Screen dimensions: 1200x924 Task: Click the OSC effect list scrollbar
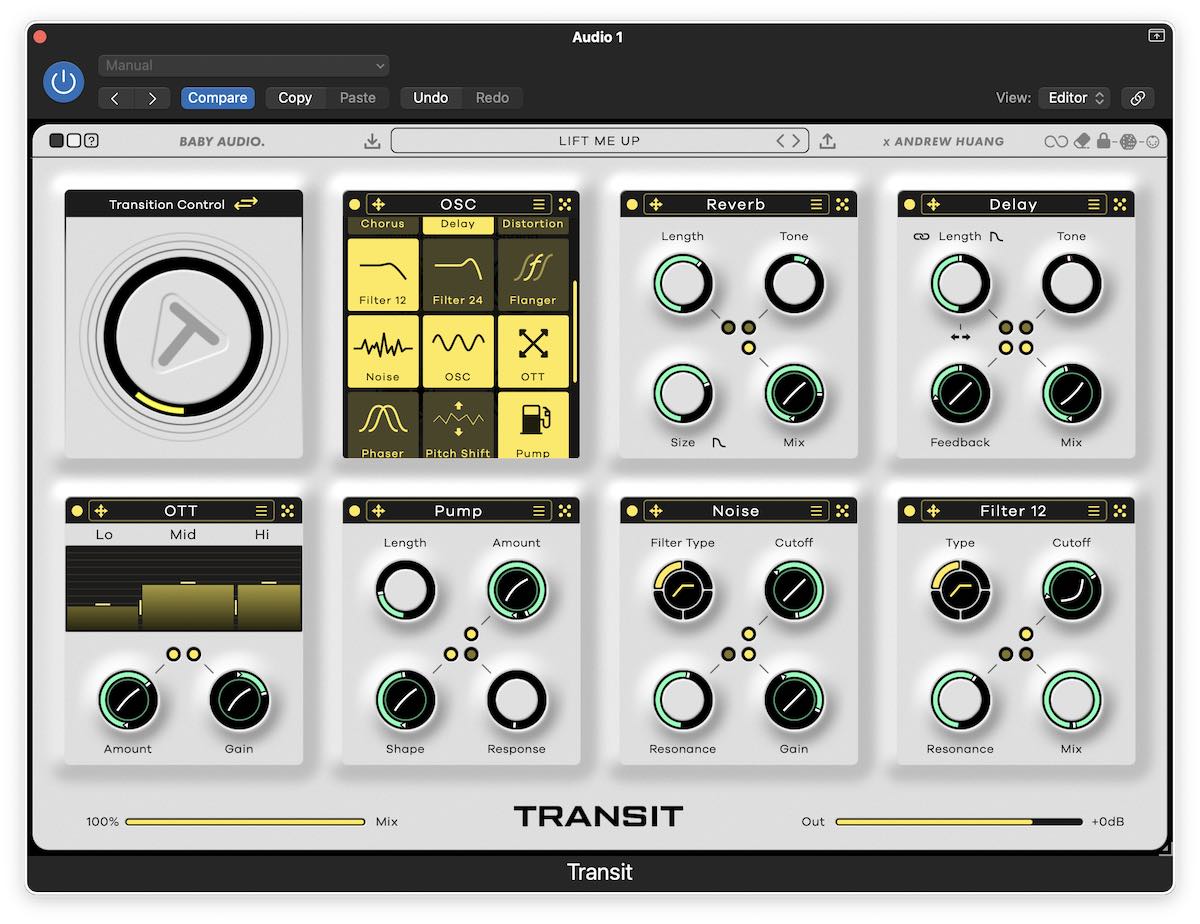click(574, 331)
